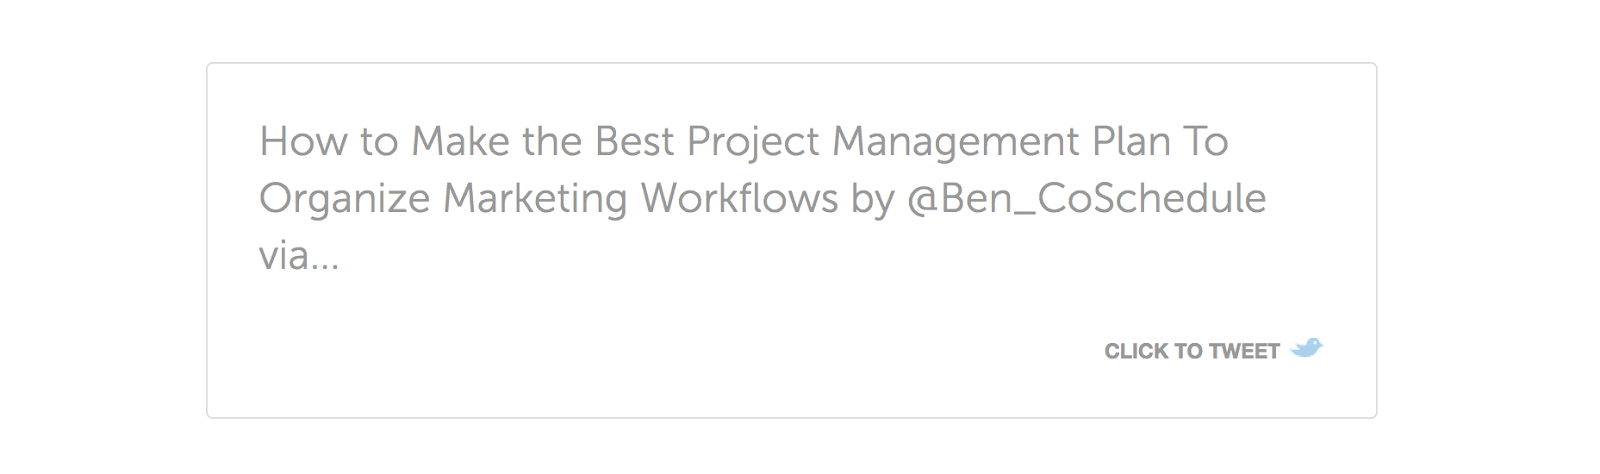Click the Twitter bird icon

(1307, 348)
